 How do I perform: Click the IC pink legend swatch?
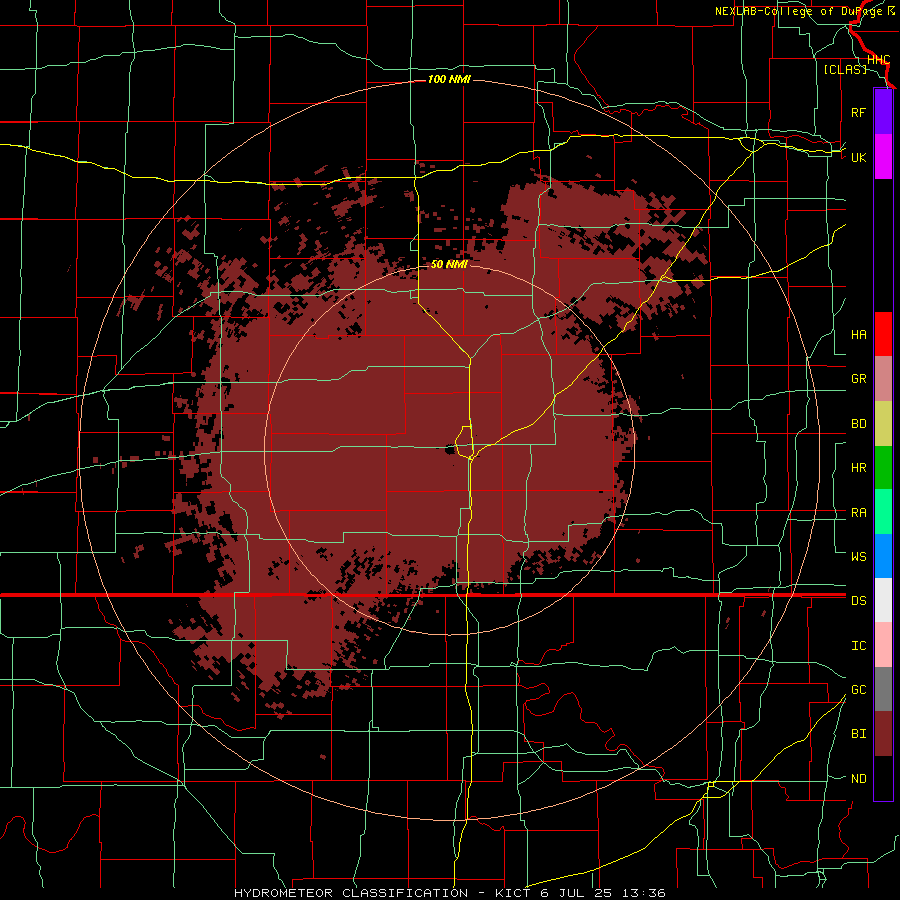(x=883, y=645)
